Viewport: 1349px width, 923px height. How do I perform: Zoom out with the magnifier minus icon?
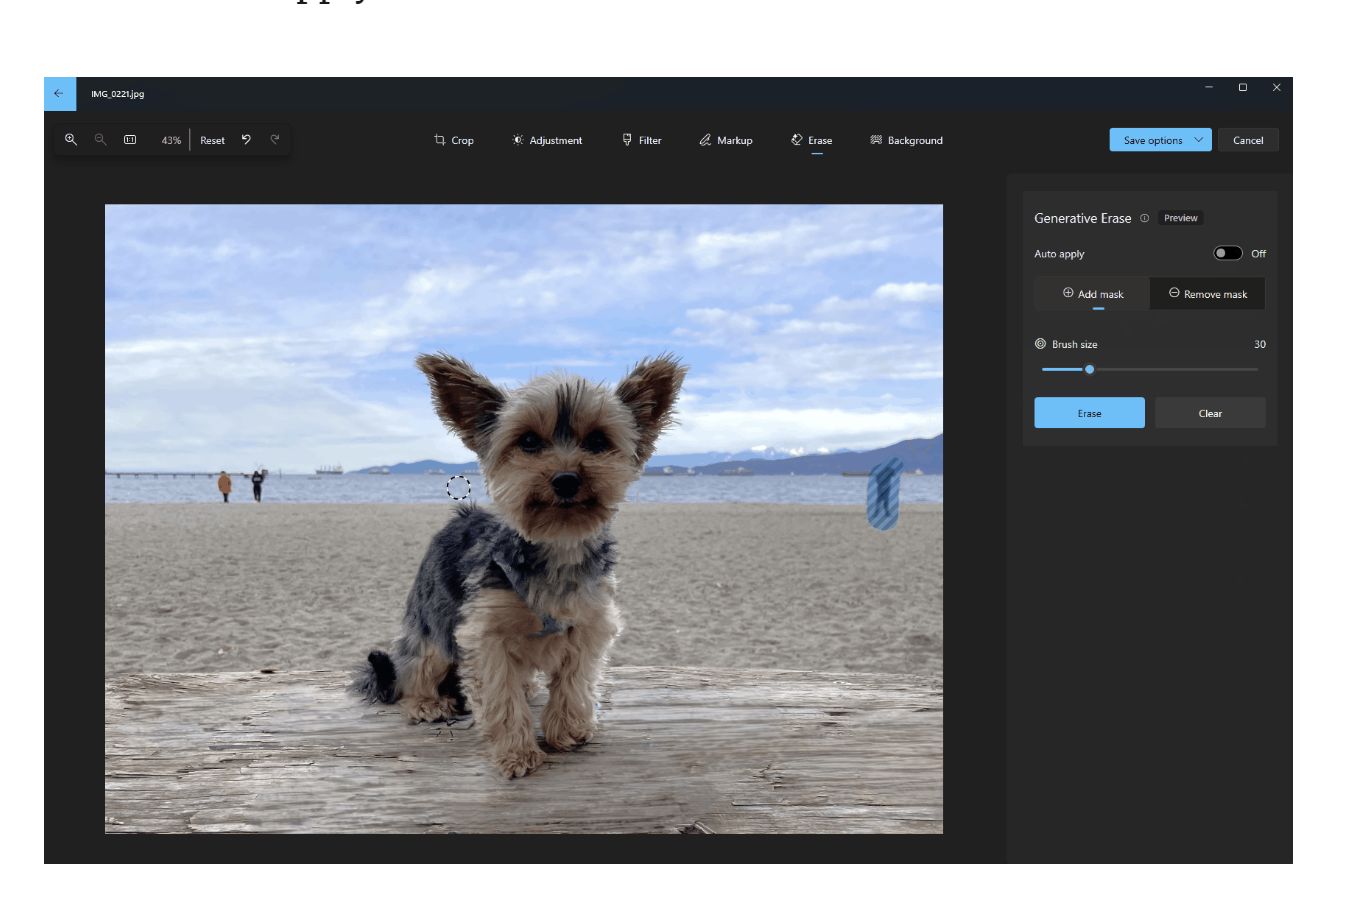pos(100,140)
